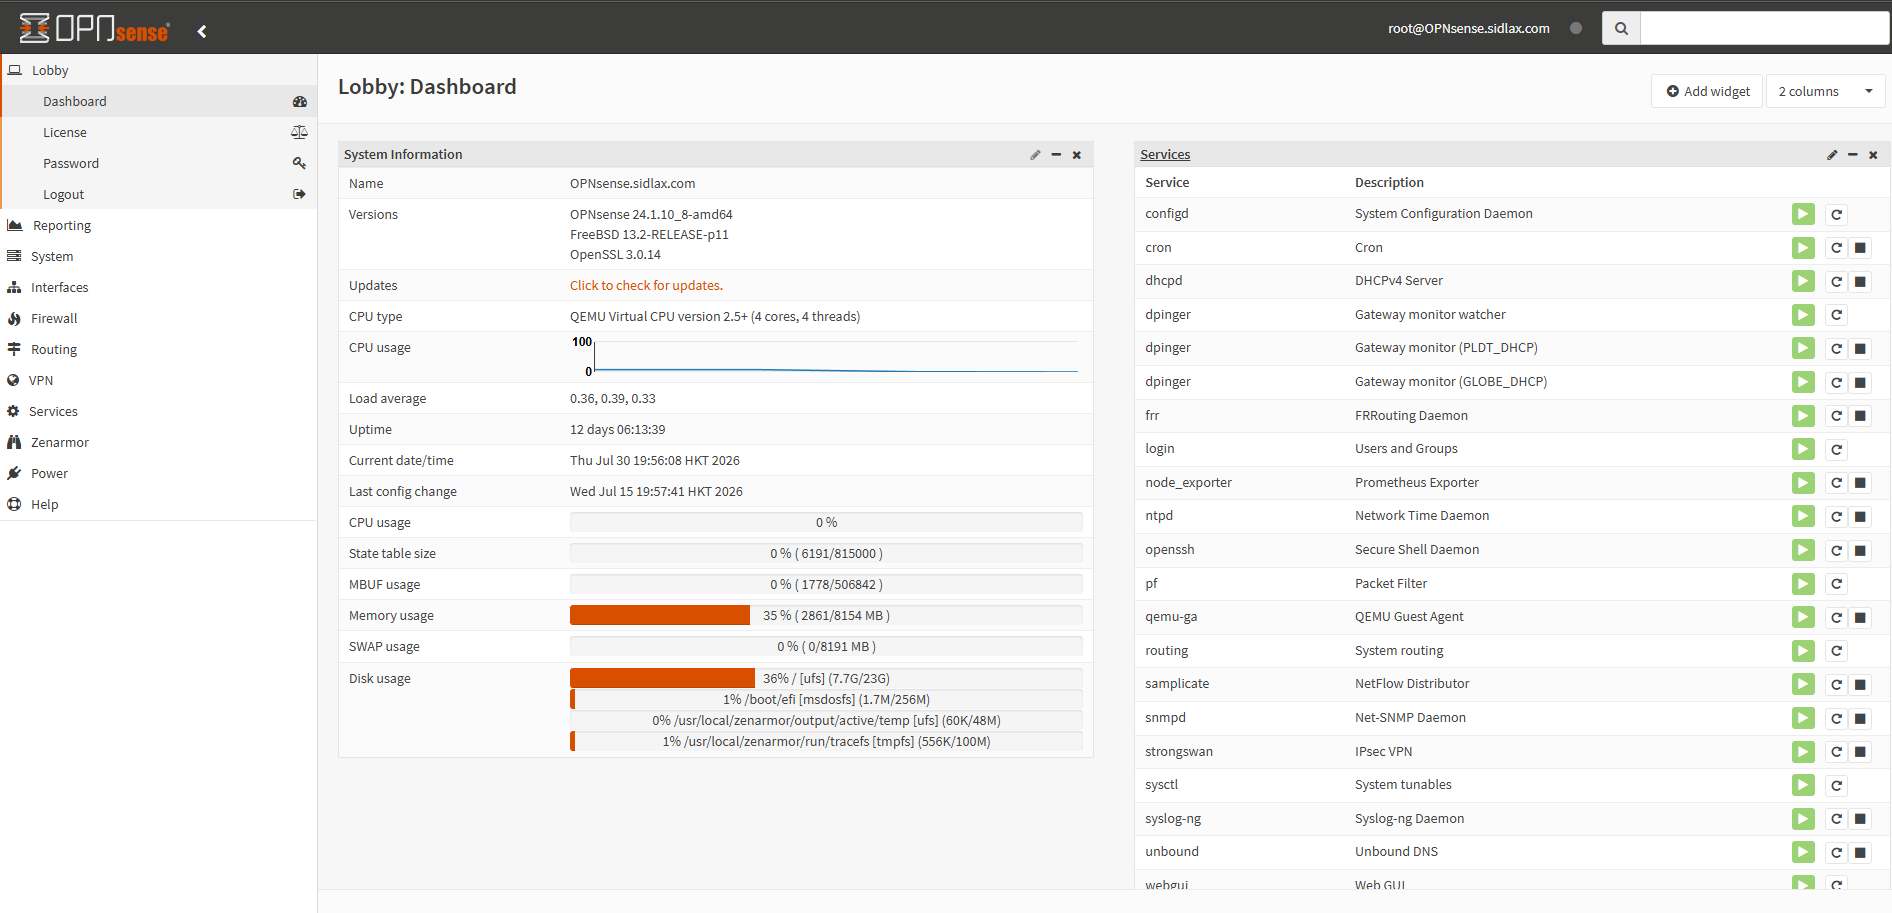This screenshot has height=913, width=1892.
Task: Stop the PLDT_DHCP gateway monitor
Action: (x=1860, y=348)
